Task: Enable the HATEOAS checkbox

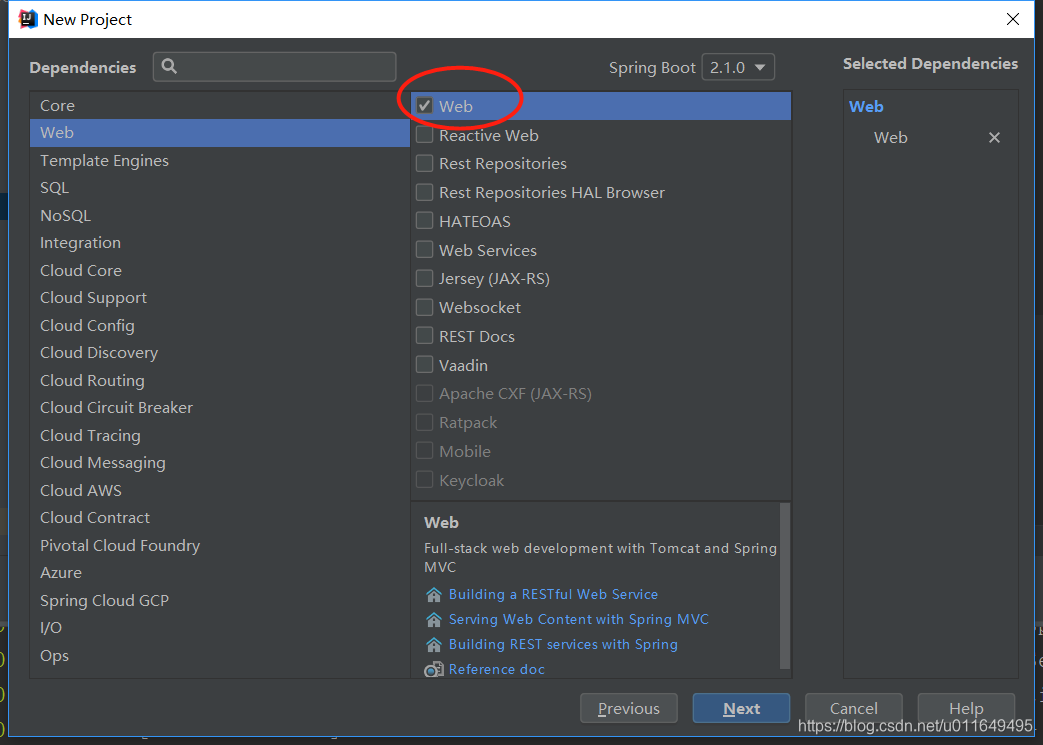Action: 424,221
